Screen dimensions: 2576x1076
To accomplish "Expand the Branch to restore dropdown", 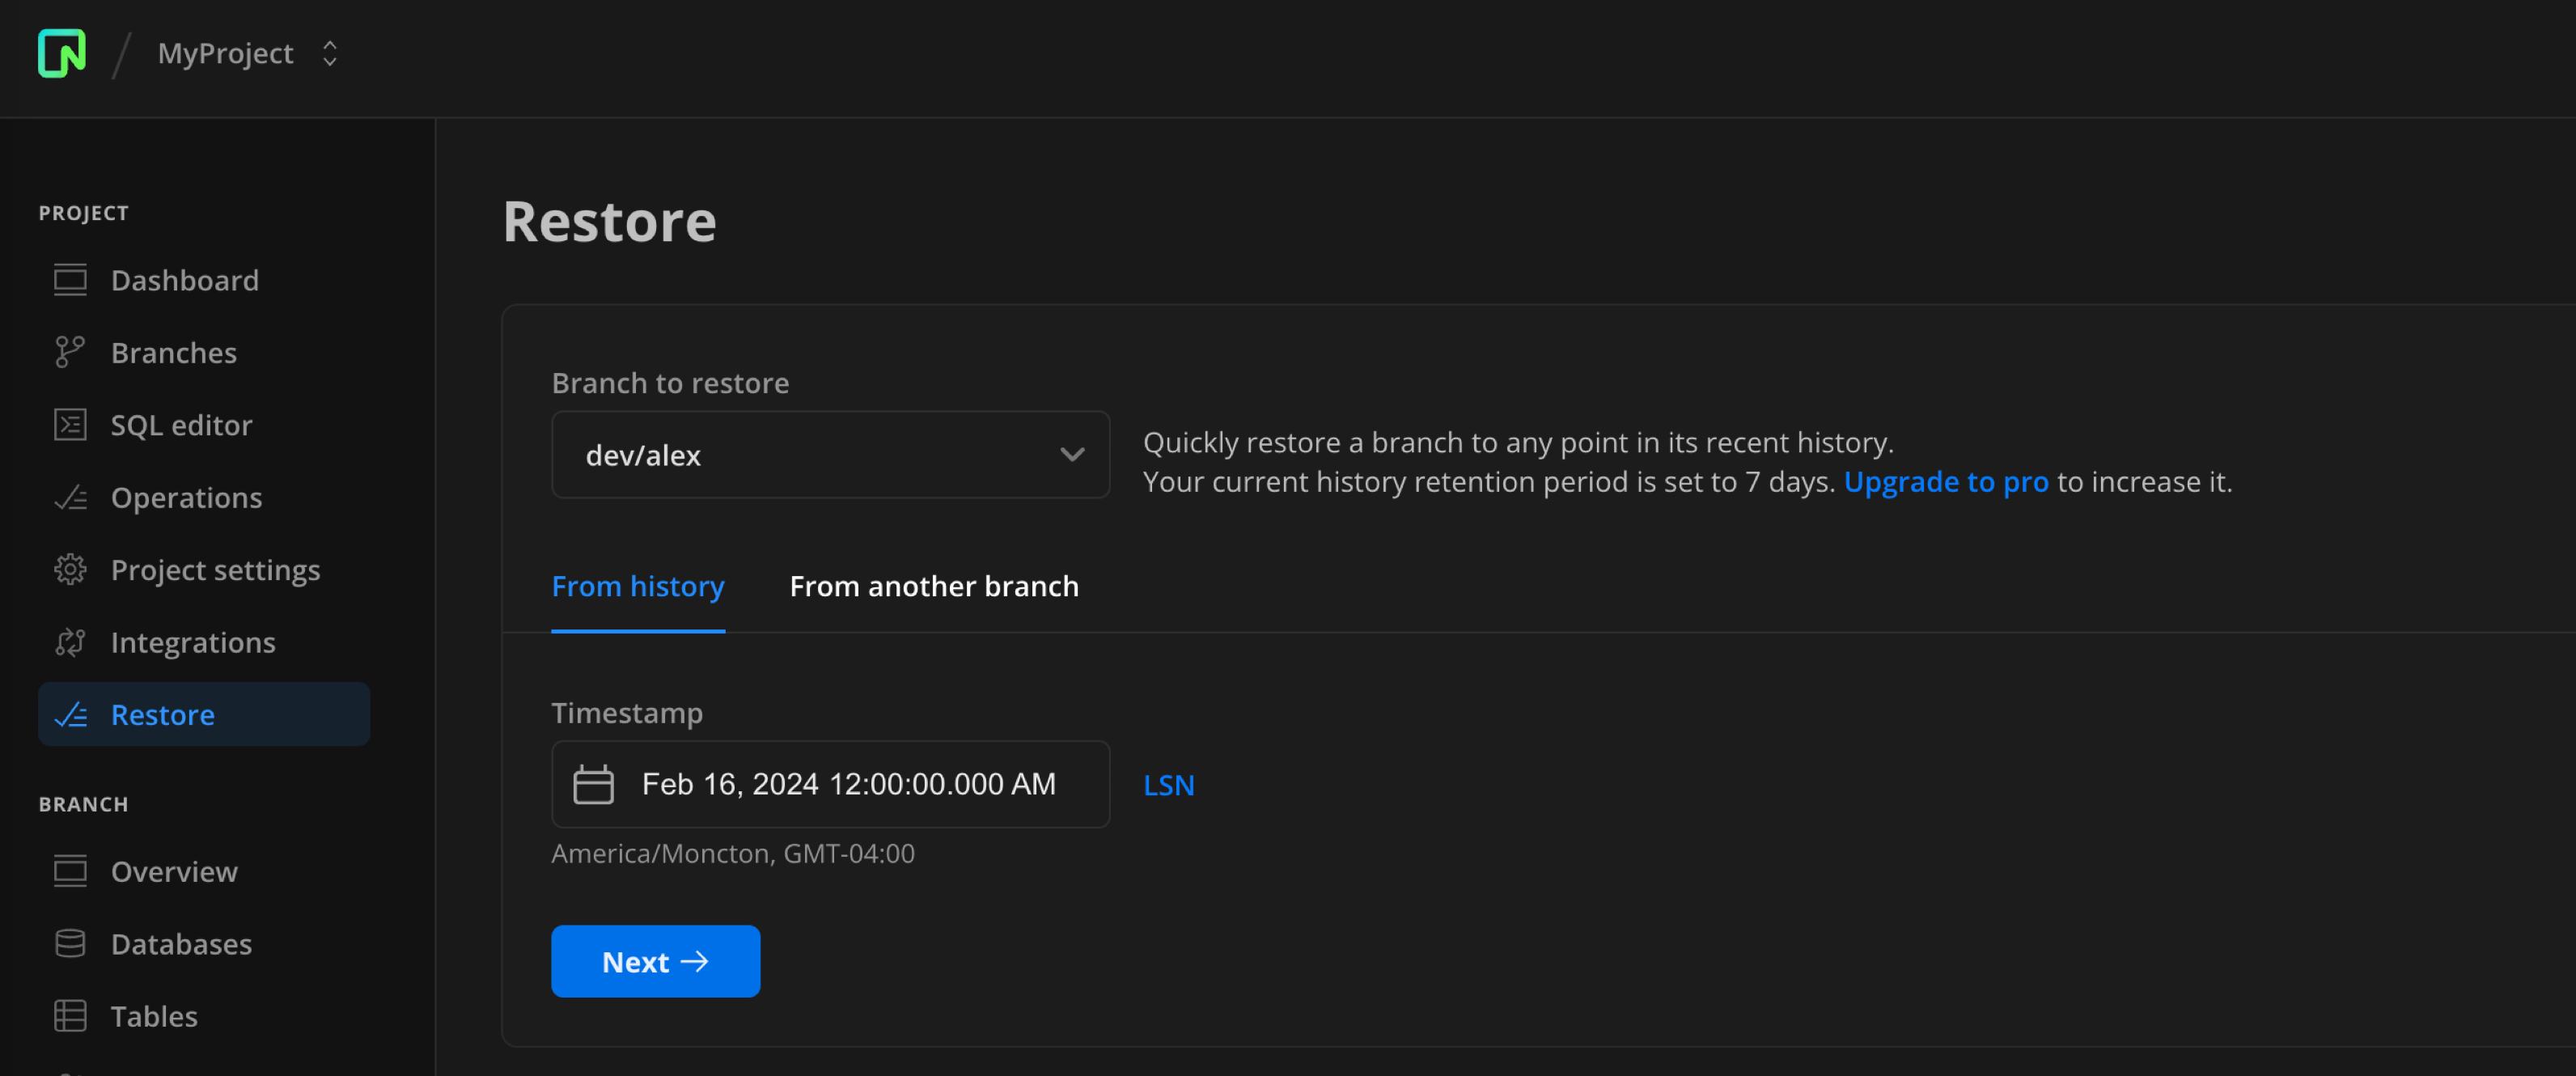I will tap(830, 455).
